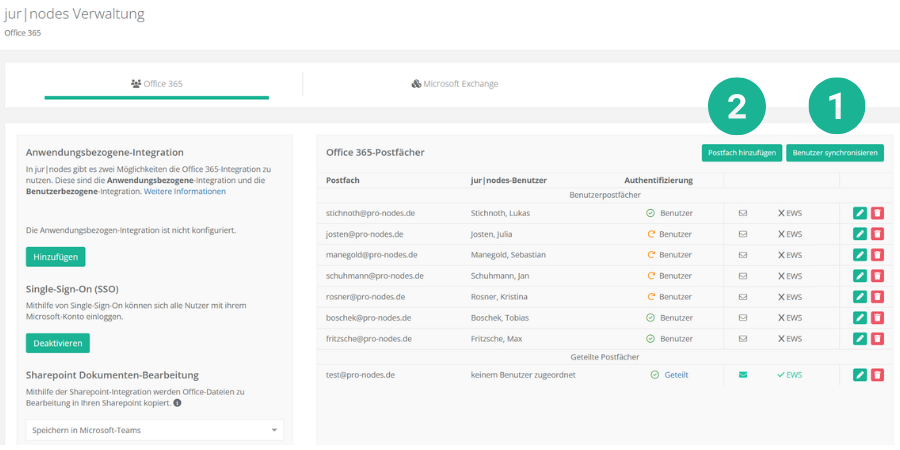Edit the stichnoth@pro-nodes.de mailbox
This screenshot has width=900, height=450.
point(859,213)
